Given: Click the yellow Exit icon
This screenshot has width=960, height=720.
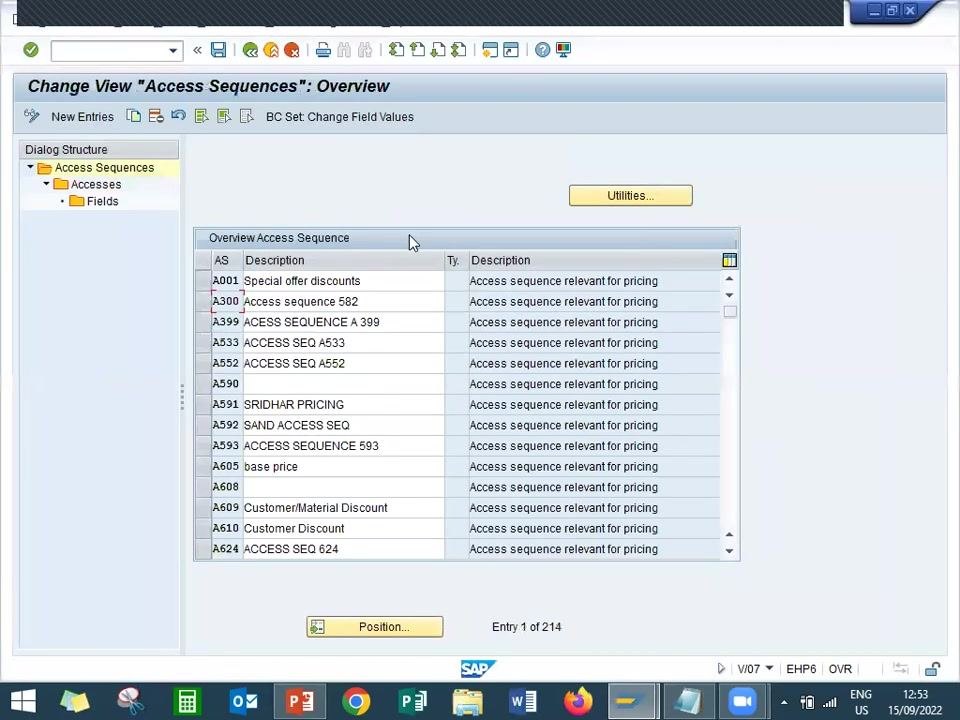Looking at the screenshot, I should pos(271,50).
